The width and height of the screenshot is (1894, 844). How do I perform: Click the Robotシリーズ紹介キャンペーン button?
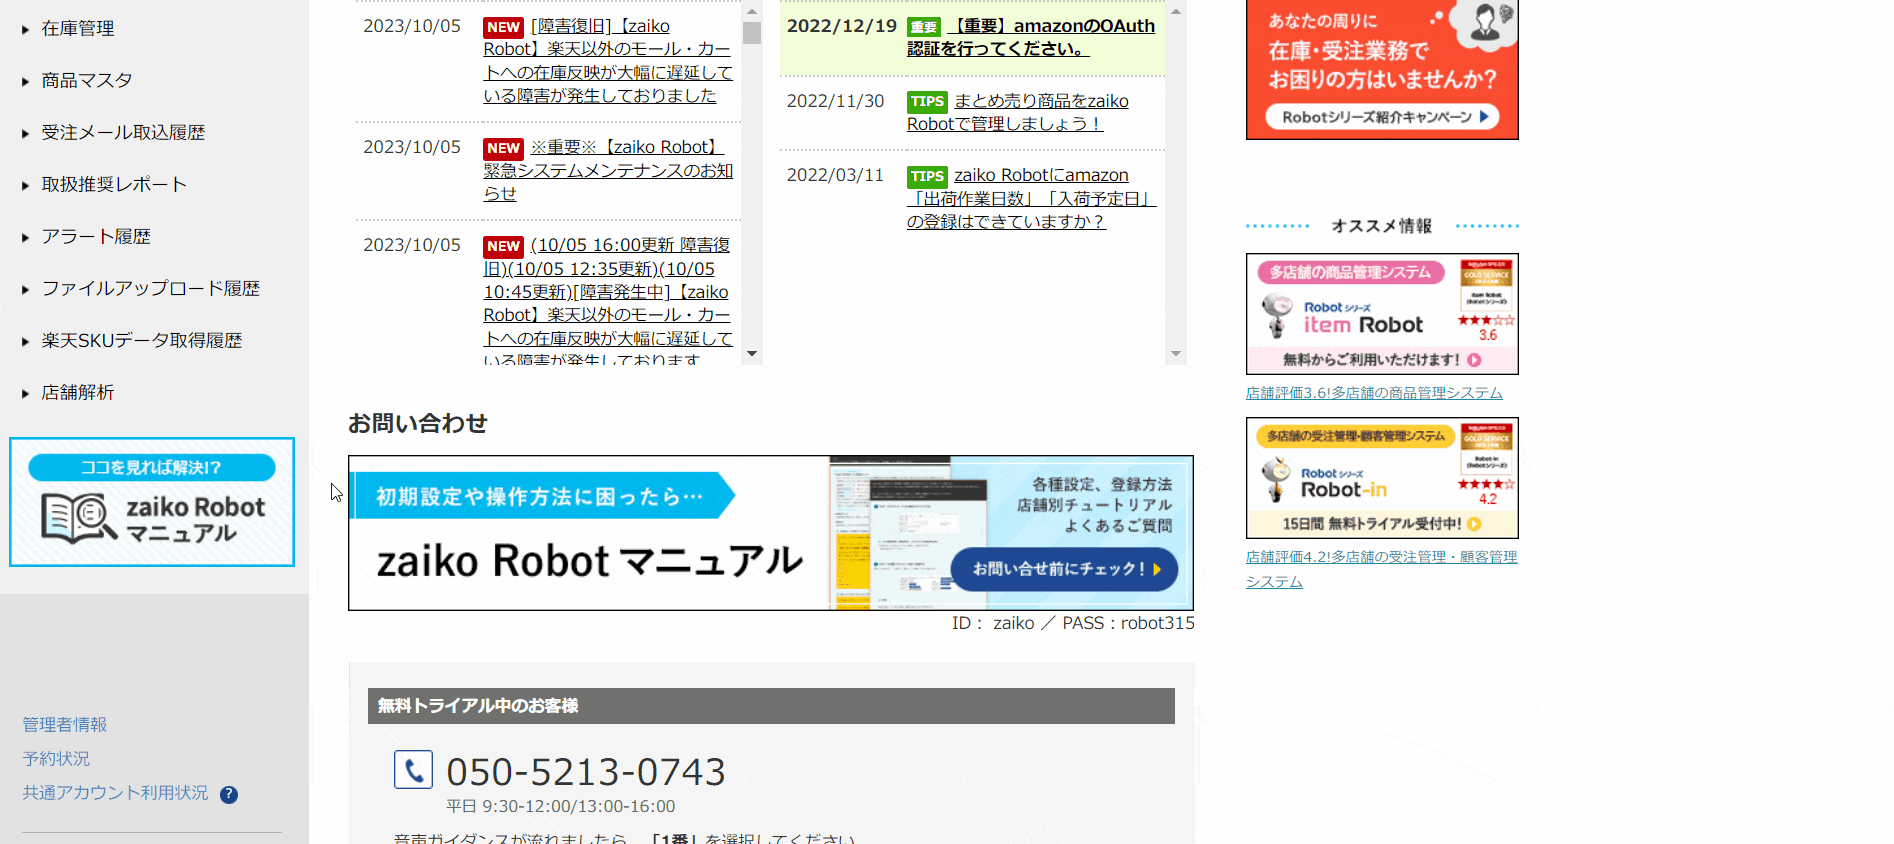pos(1382,117)
